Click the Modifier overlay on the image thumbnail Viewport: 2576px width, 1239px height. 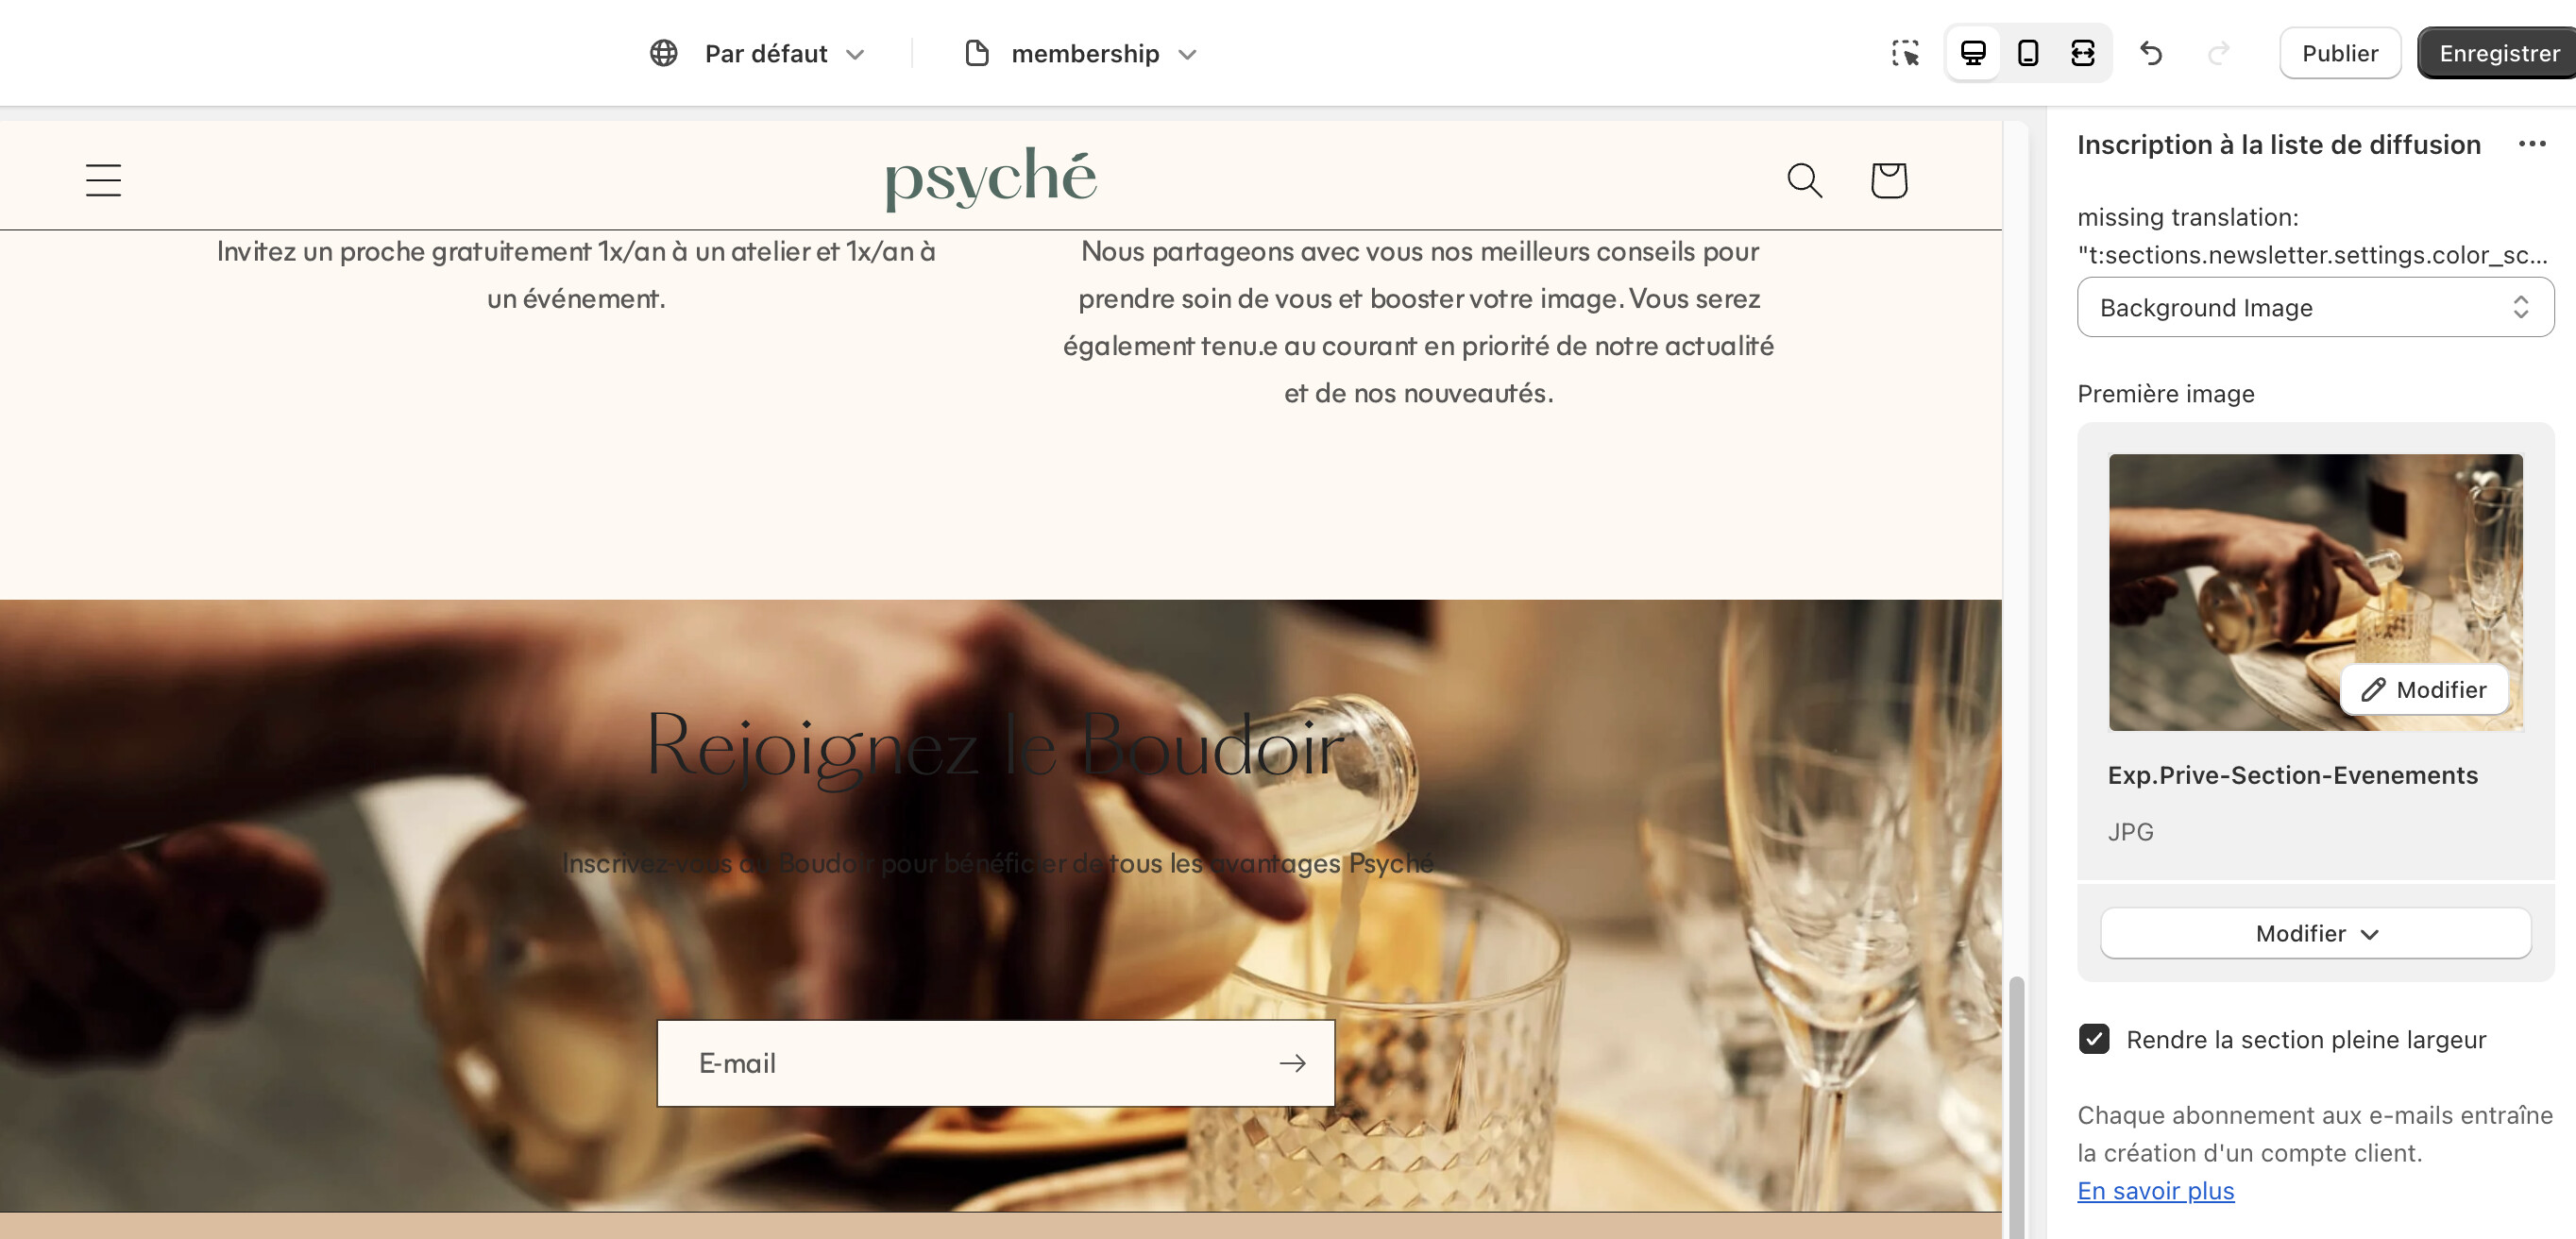[2424, 689]
